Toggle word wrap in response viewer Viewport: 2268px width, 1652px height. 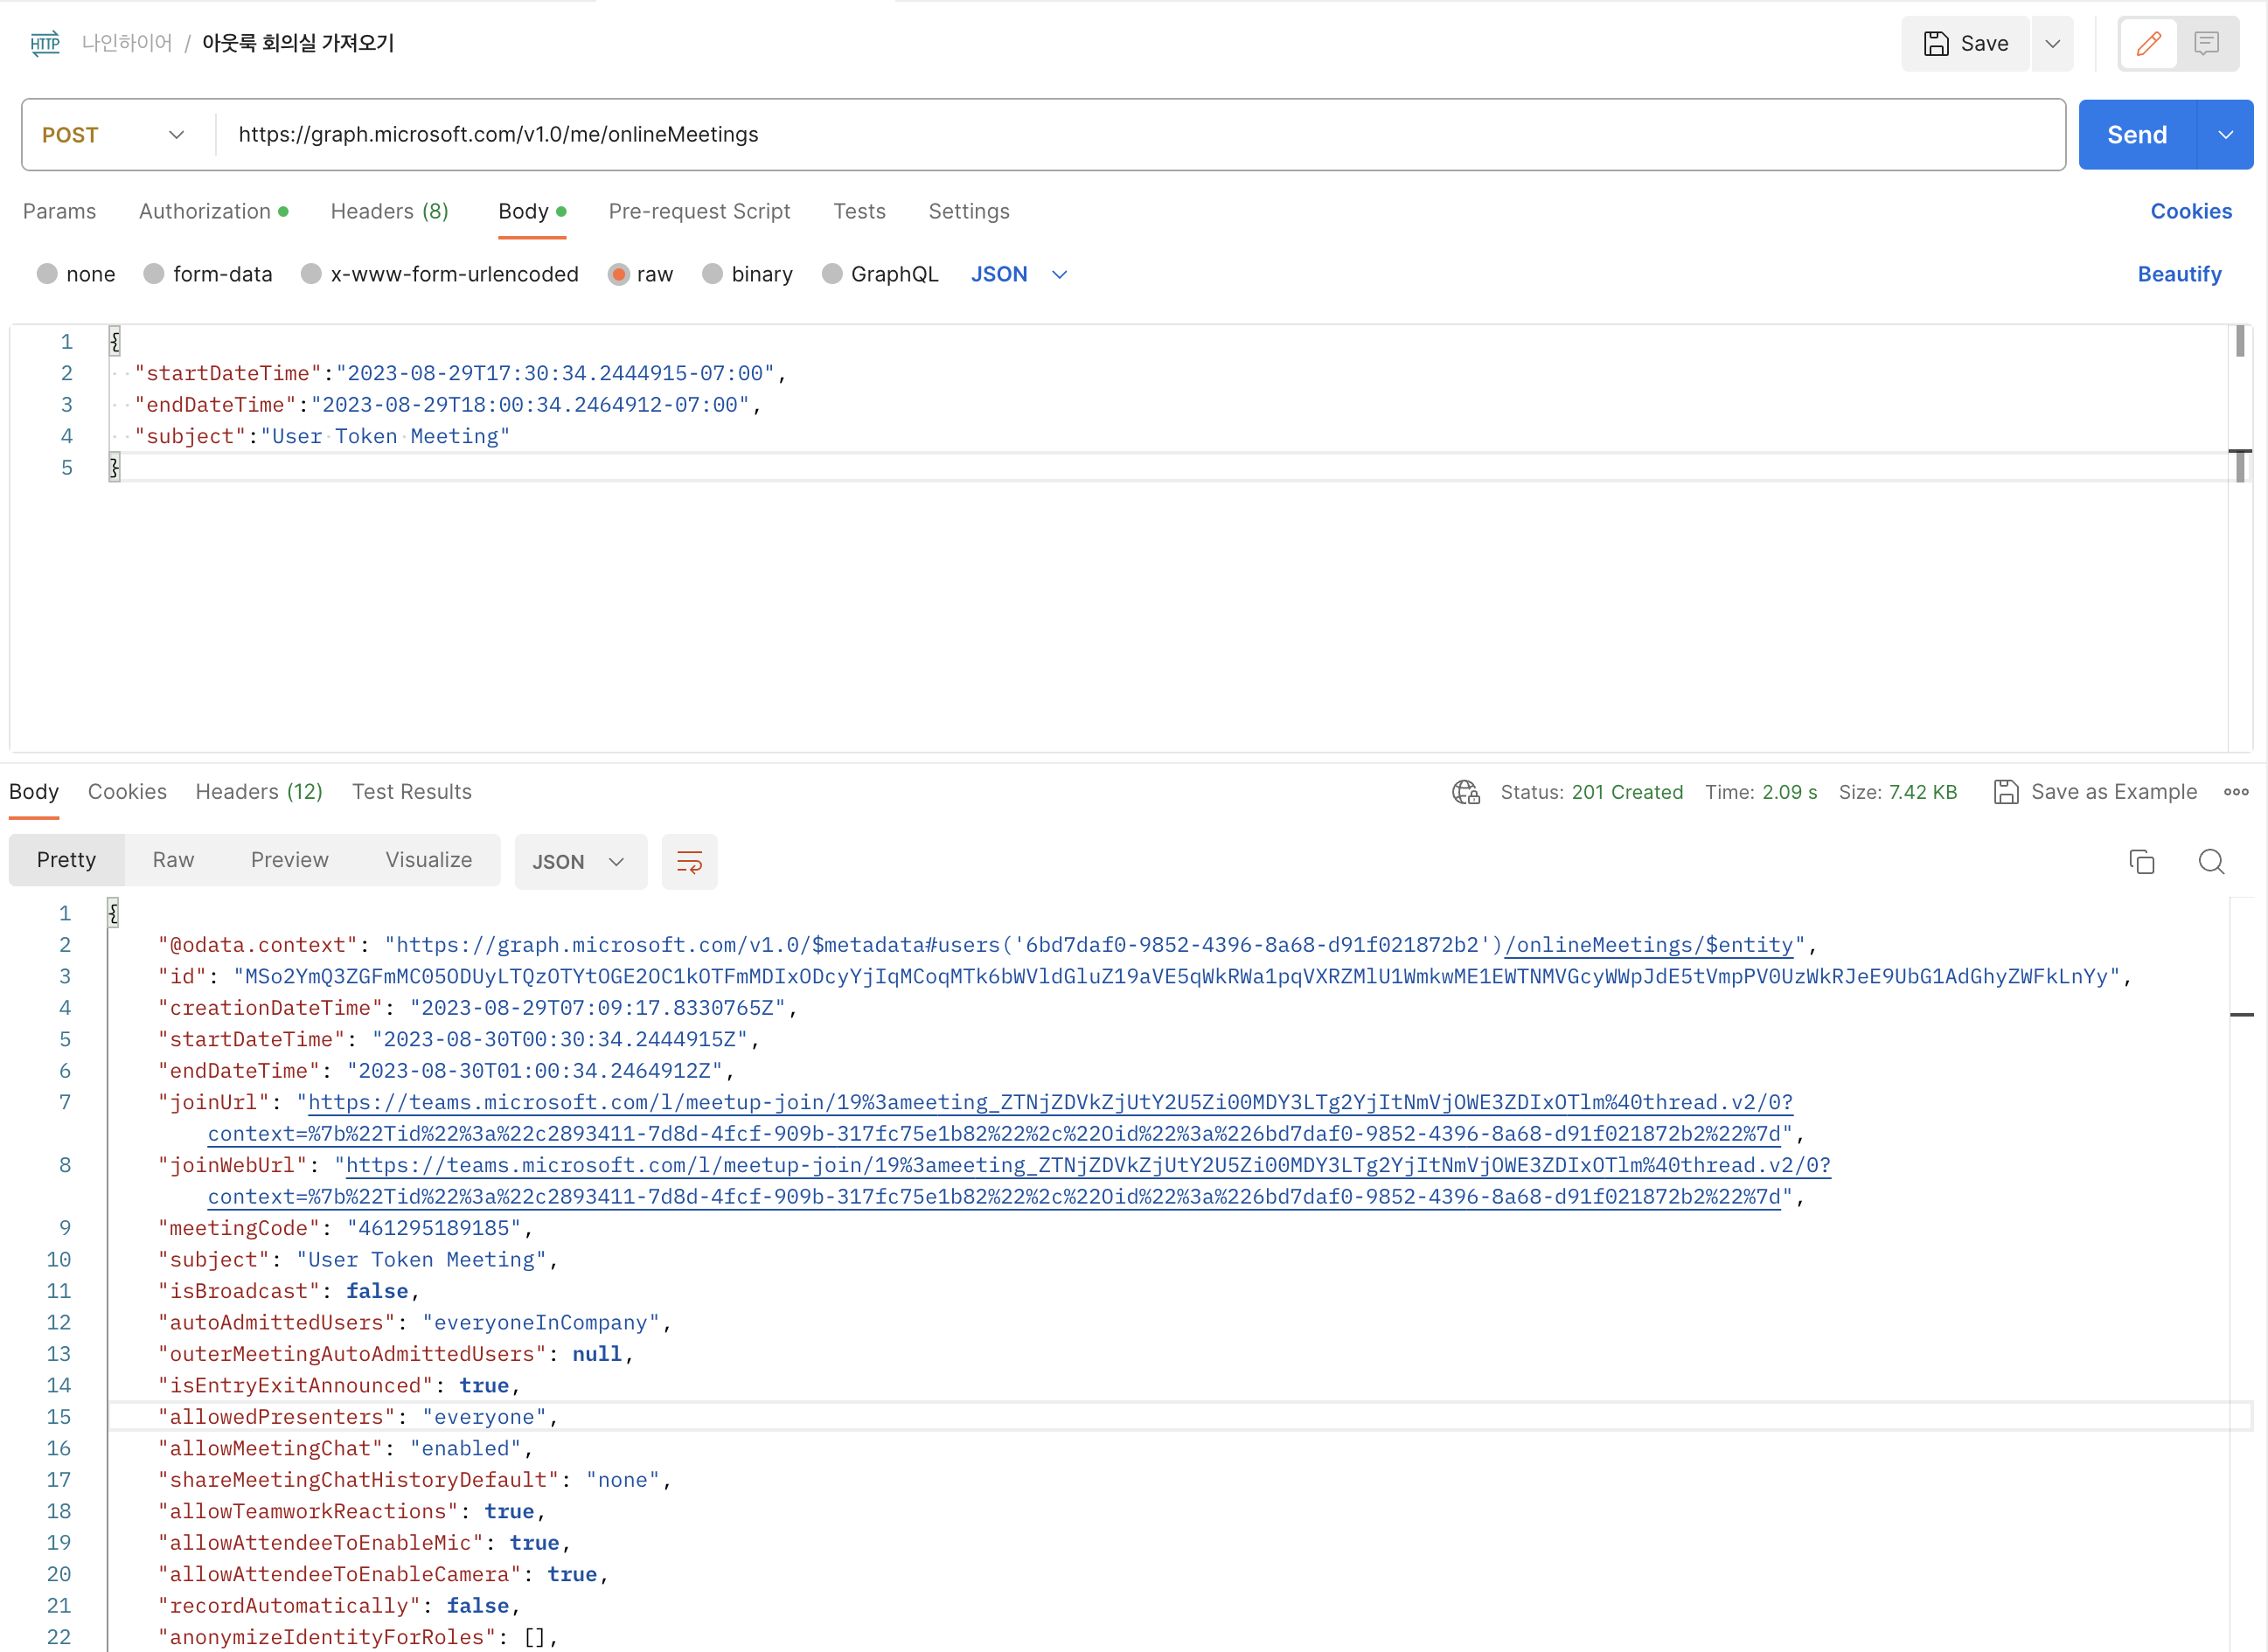(689, 861)
